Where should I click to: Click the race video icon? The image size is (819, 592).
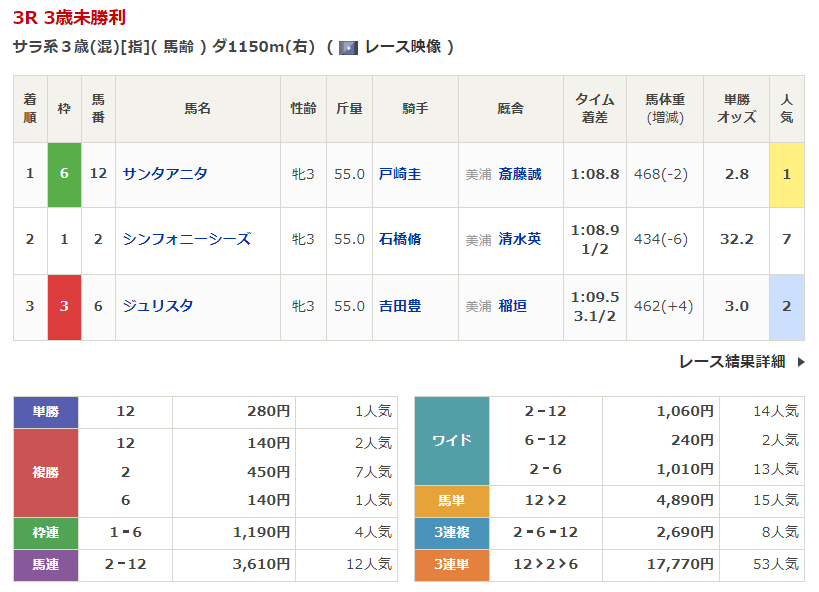point(348,48)
